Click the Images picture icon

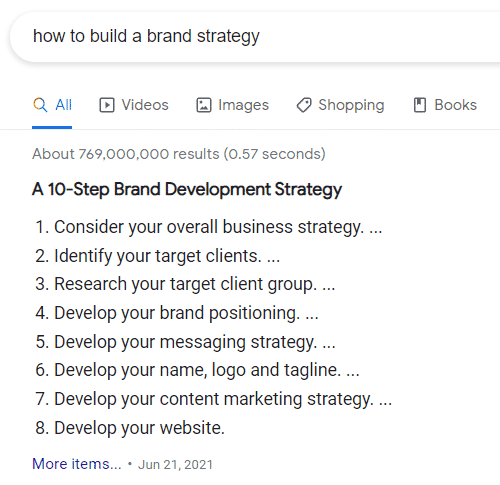(204, 105)
